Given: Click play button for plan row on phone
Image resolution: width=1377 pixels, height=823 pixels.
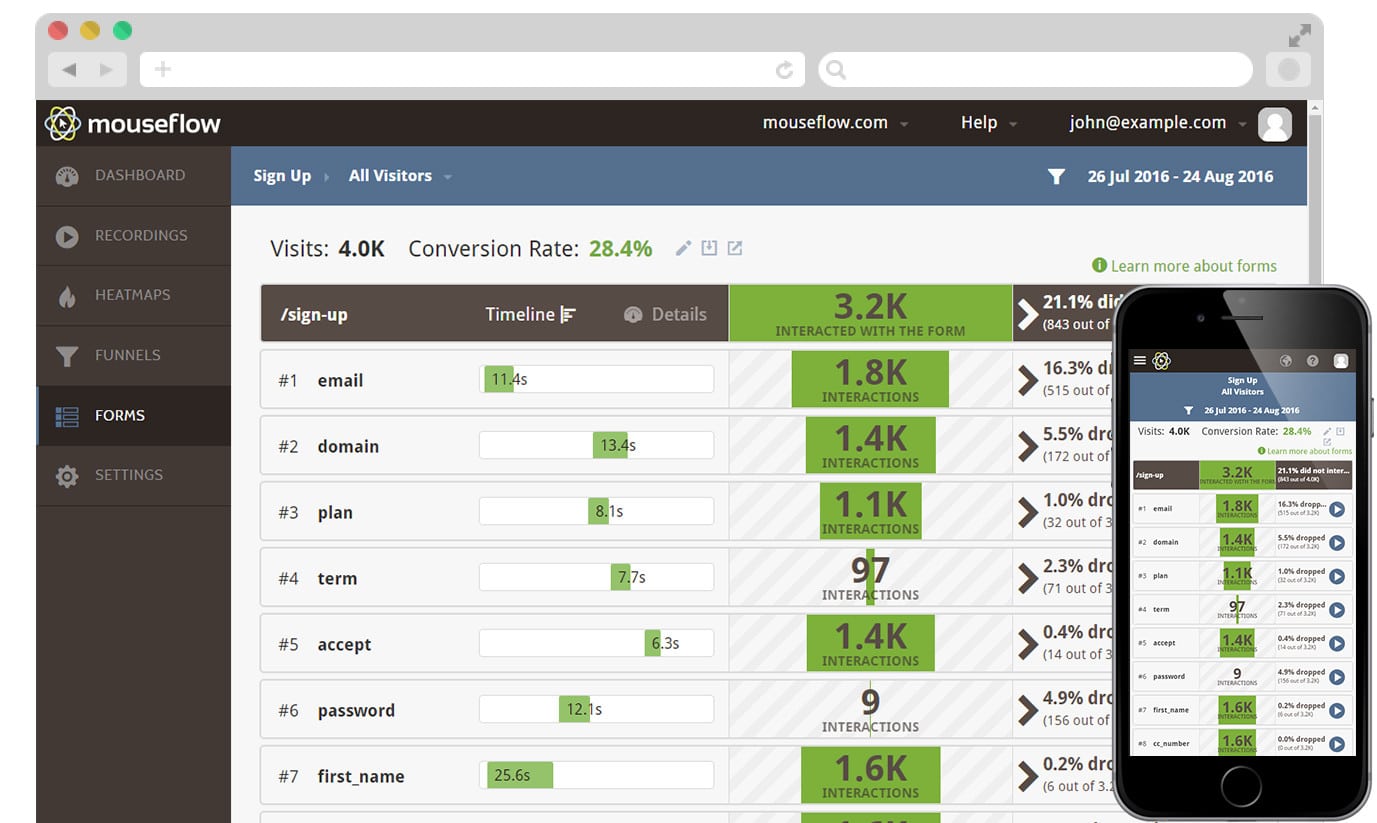Looking at the screenshot, I should pyautogui.click(x=1337, y=576).
